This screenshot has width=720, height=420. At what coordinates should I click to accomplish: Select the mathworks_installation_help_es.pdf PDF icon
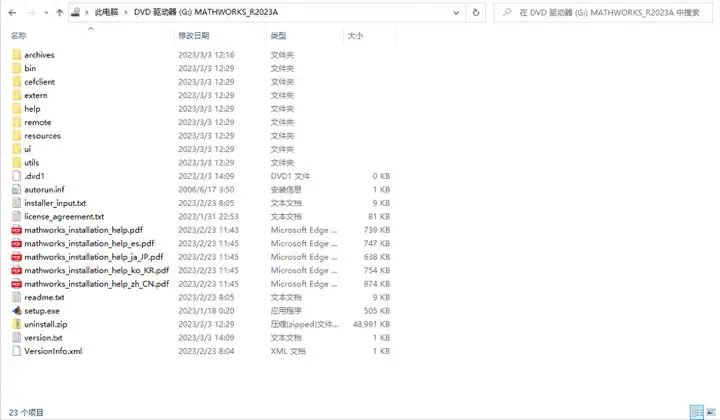17,243
